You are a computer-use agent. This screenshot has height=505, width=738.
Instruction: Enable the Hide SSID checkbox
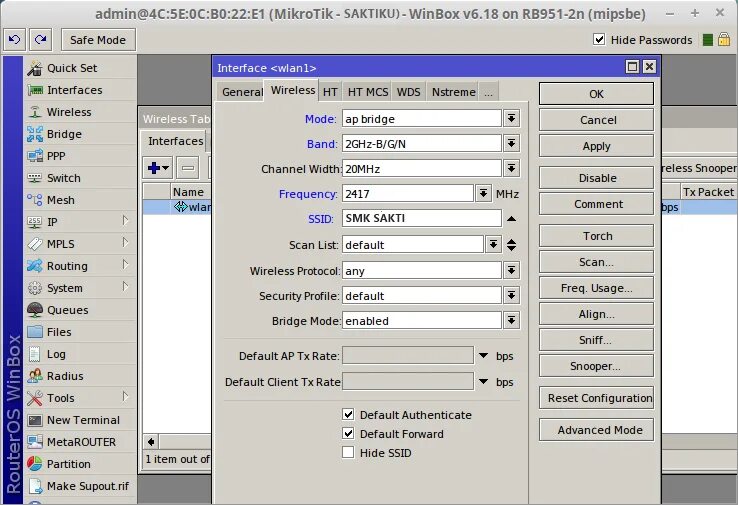(348, 453)
